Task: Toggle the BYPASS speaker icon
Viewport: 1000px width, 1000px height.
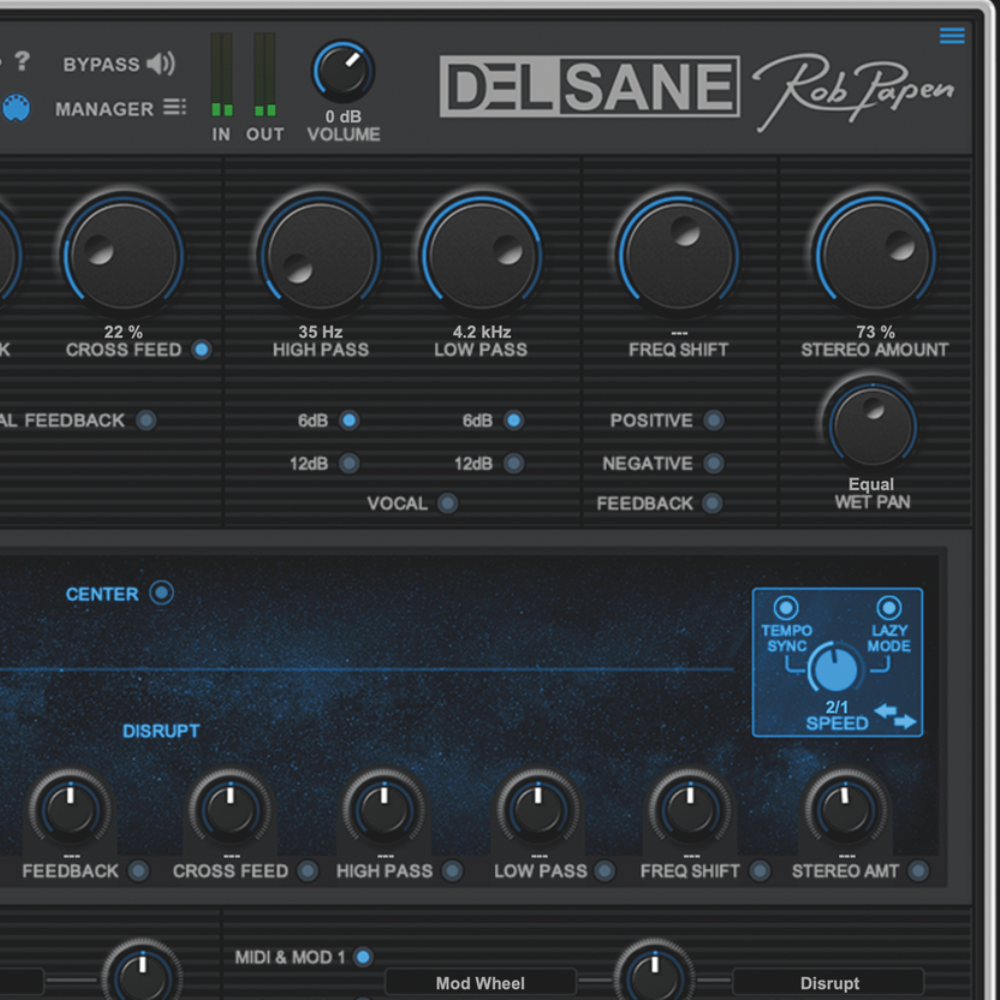Action: [161, 64]
